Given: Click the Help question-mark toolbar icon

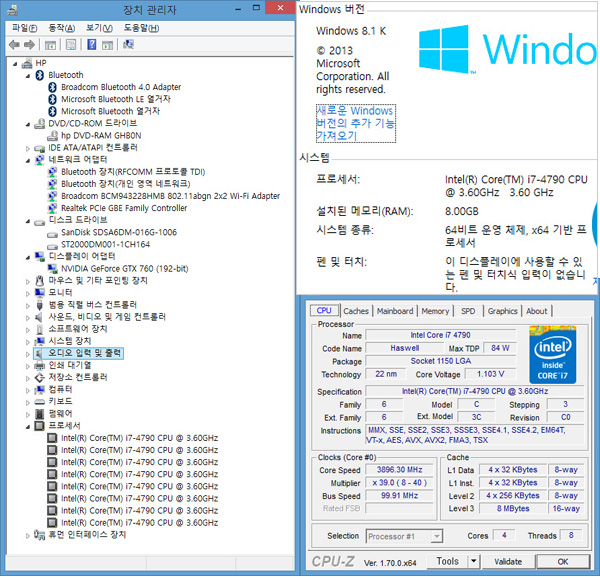Looking at the screenshot, I should (x=91, y=45).
